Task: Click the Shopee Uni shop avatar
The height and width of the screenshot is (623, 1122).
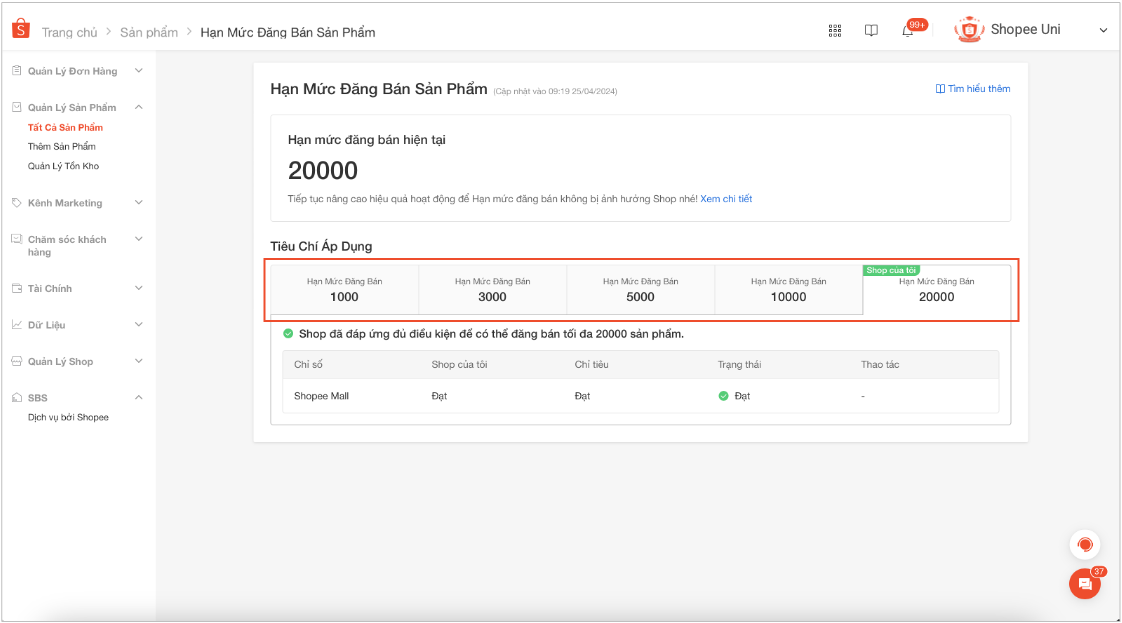Action: click(x=969, y=30)
